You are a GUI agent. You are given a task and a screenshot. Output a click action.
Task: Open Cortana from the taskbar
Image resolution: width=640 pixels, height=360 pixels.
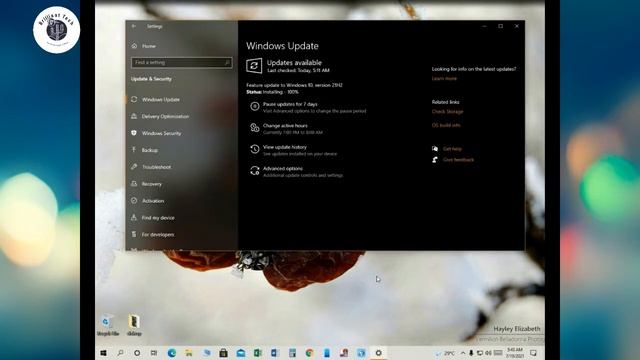[x=137, y=353]
